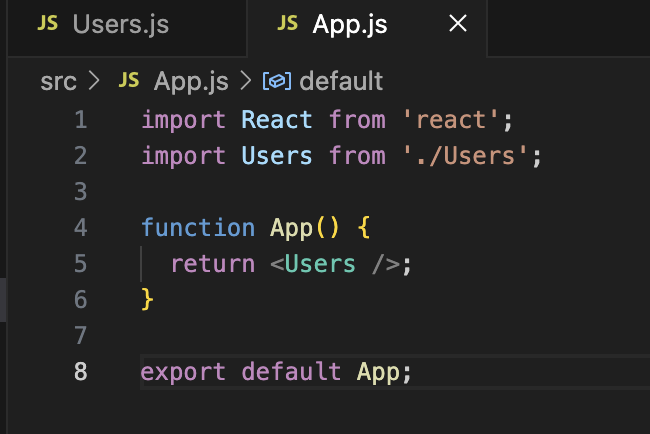
Task: Click the React identifier on line 1
Action: pos(276,120)
